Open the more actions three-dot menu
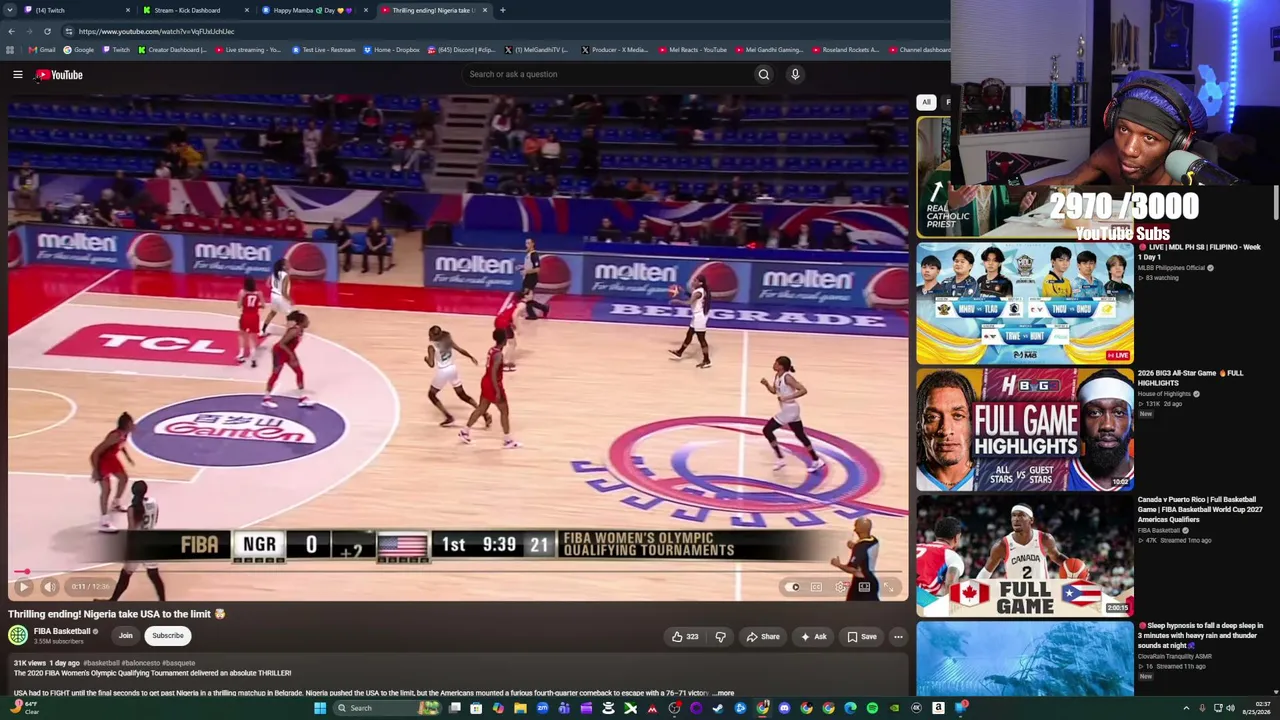1280x720 pixels. (898, 637)
